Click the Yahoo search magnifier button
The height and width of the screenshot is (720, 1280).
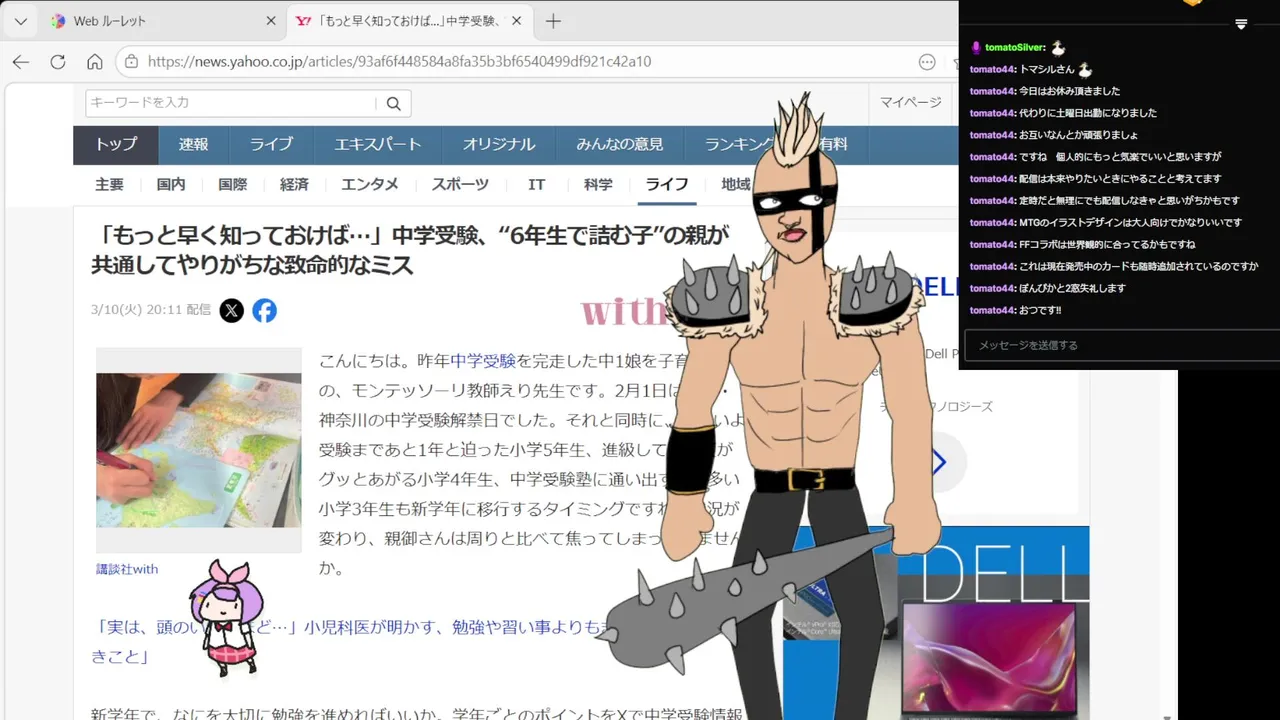pos(394,103)
